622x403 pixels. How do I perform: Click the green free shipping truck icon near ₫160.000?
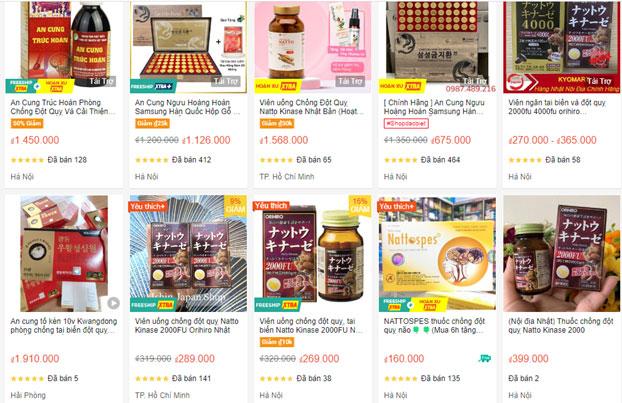(x=484, y=359)
